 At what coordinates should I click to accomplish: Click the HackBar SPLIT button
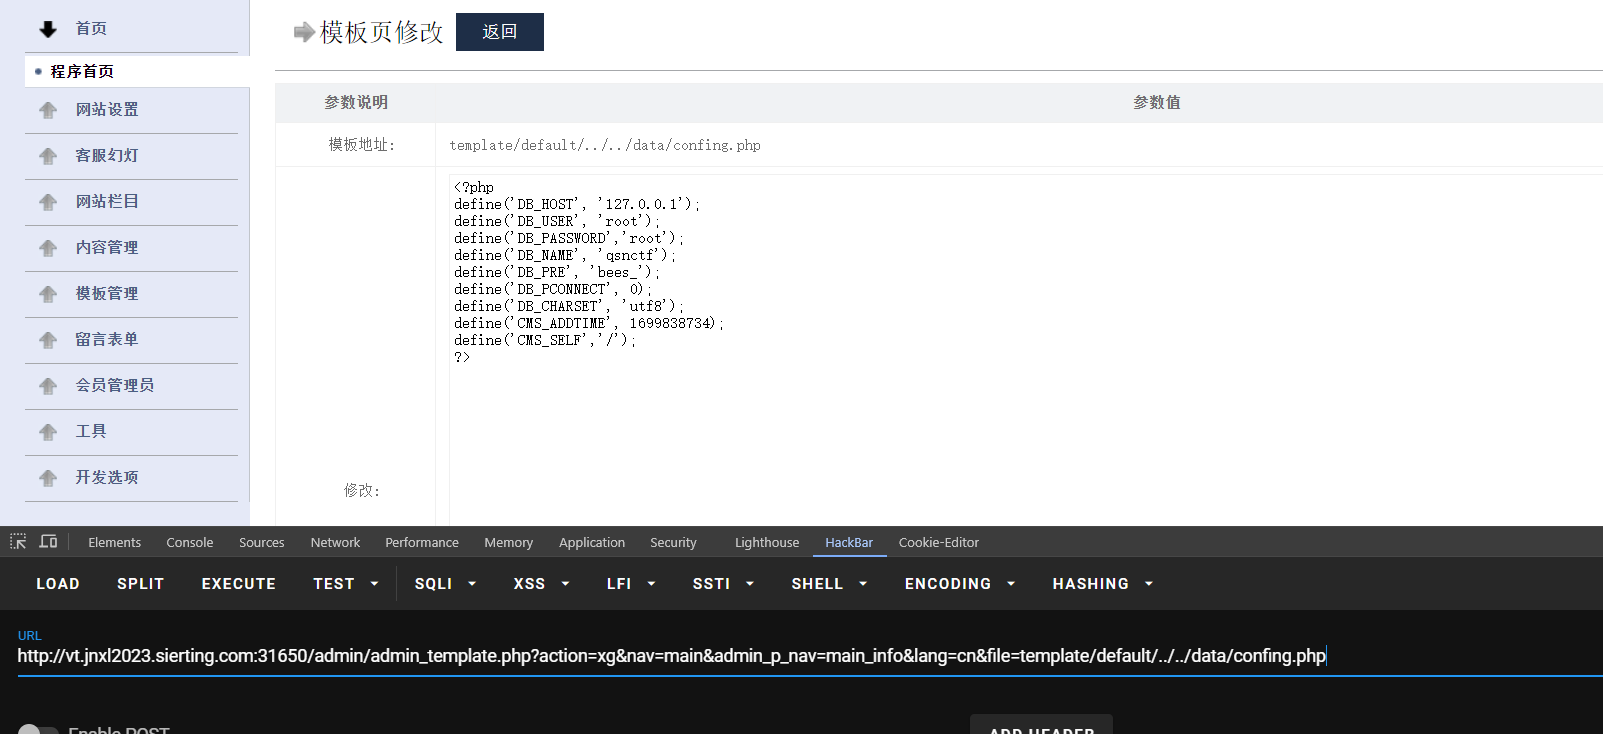tap(140, 584)
